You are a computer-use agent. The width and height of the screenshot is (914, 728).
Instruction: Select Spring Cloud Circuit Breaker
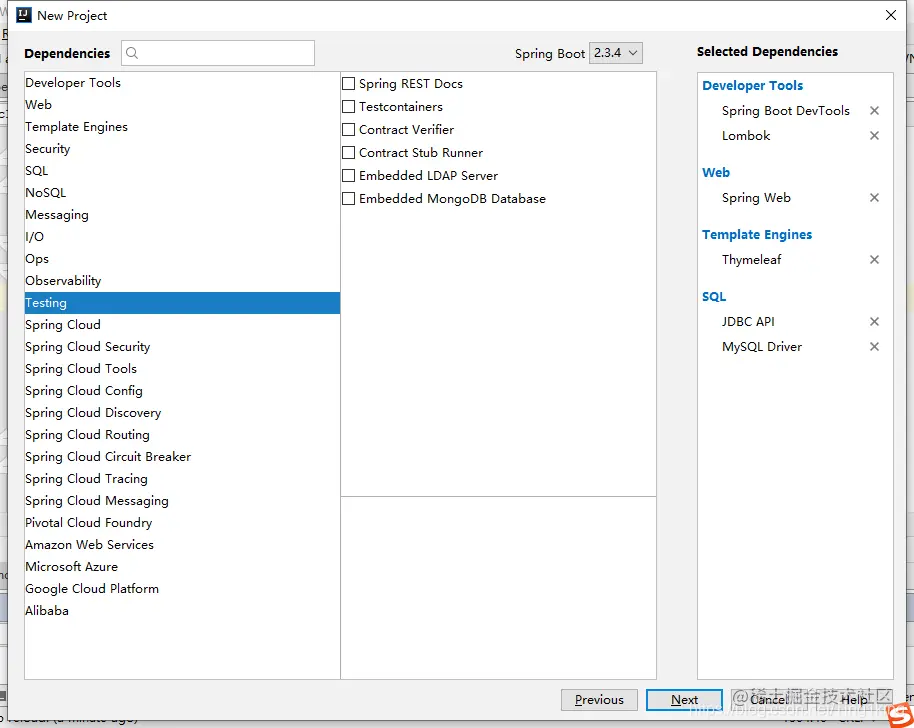182,457
